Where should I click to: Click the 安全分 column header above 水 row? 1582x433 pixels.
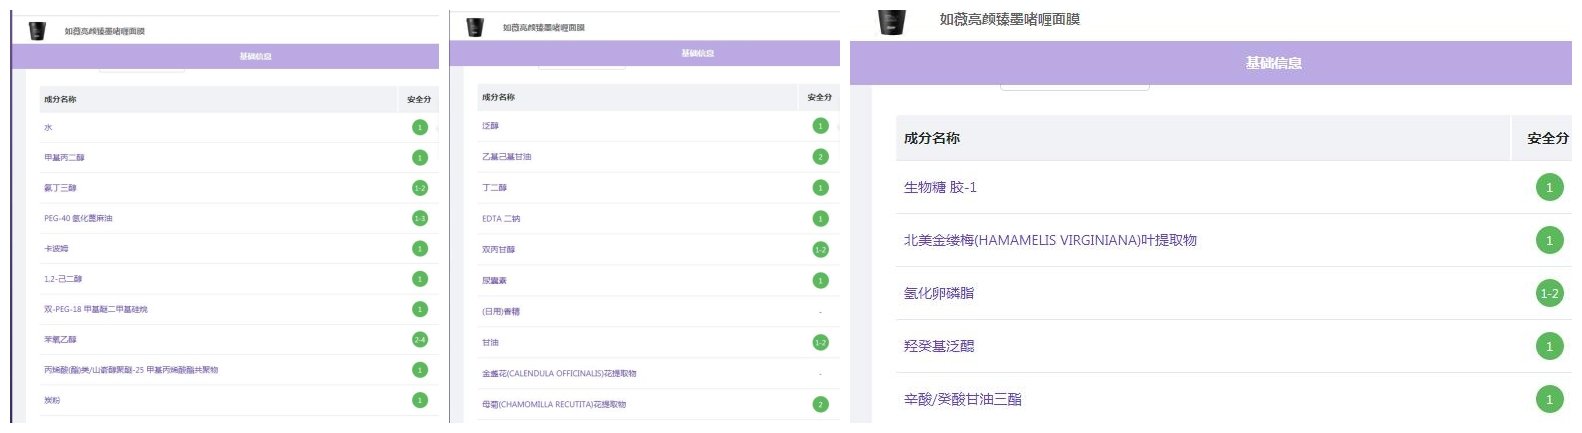pyautogui.click(x=419, y=100)
